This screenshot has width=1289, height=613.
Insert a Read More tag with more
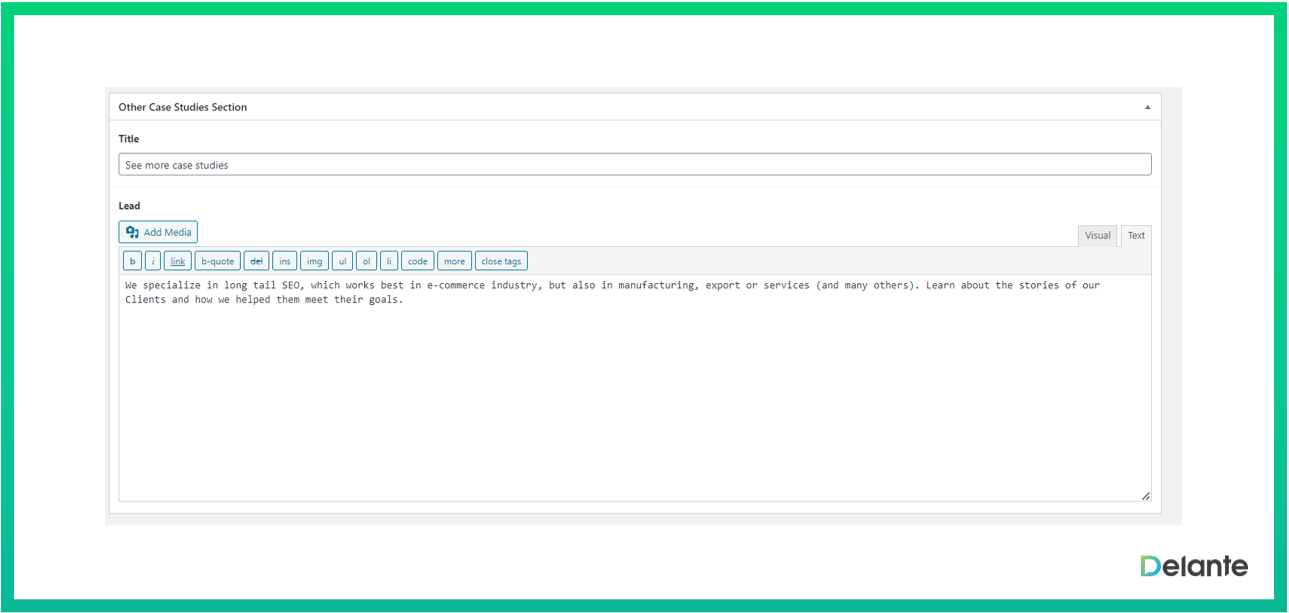pos(454,261)
